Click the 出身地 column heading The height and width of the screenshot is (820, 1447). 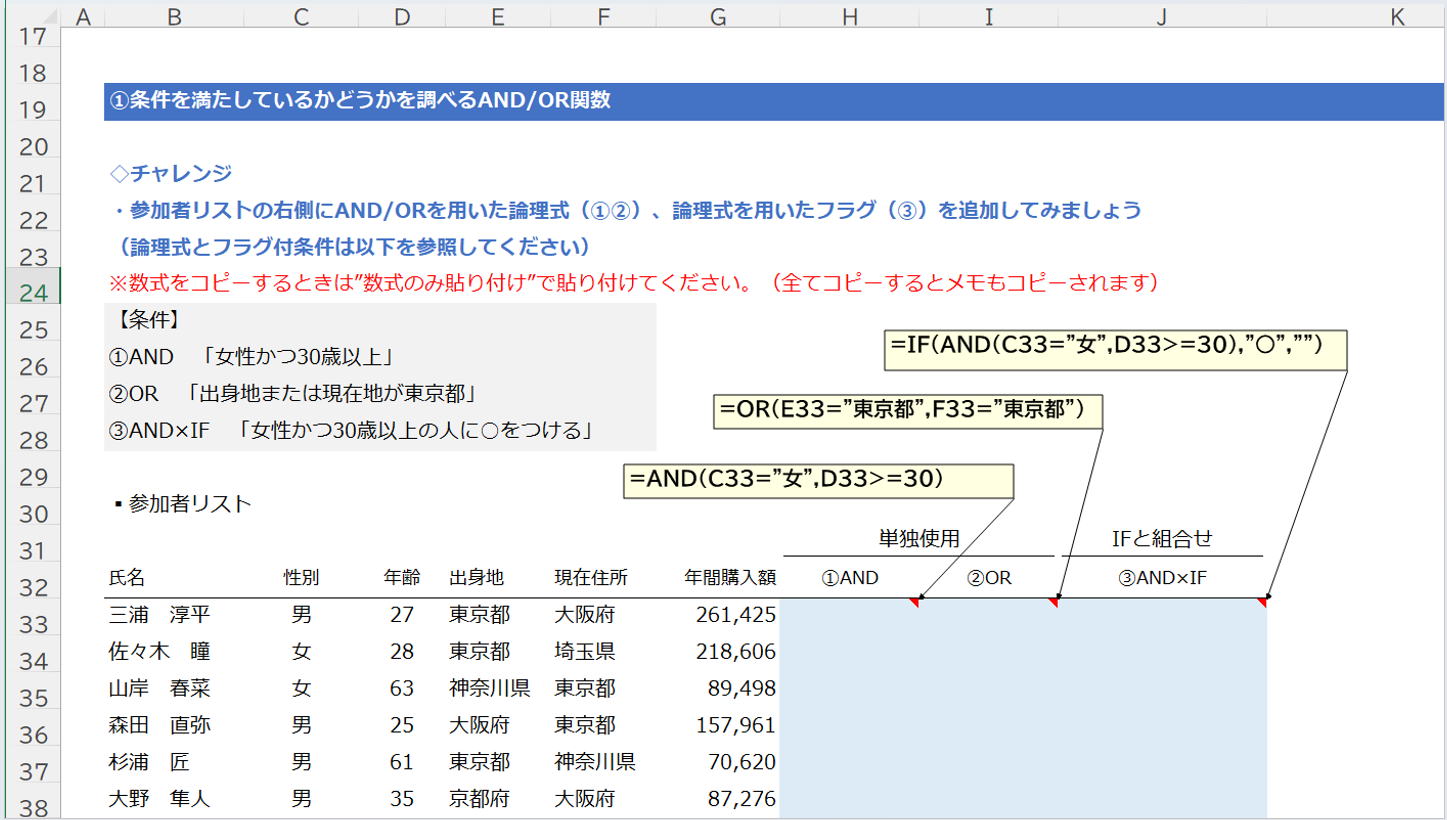pos(477,577)
